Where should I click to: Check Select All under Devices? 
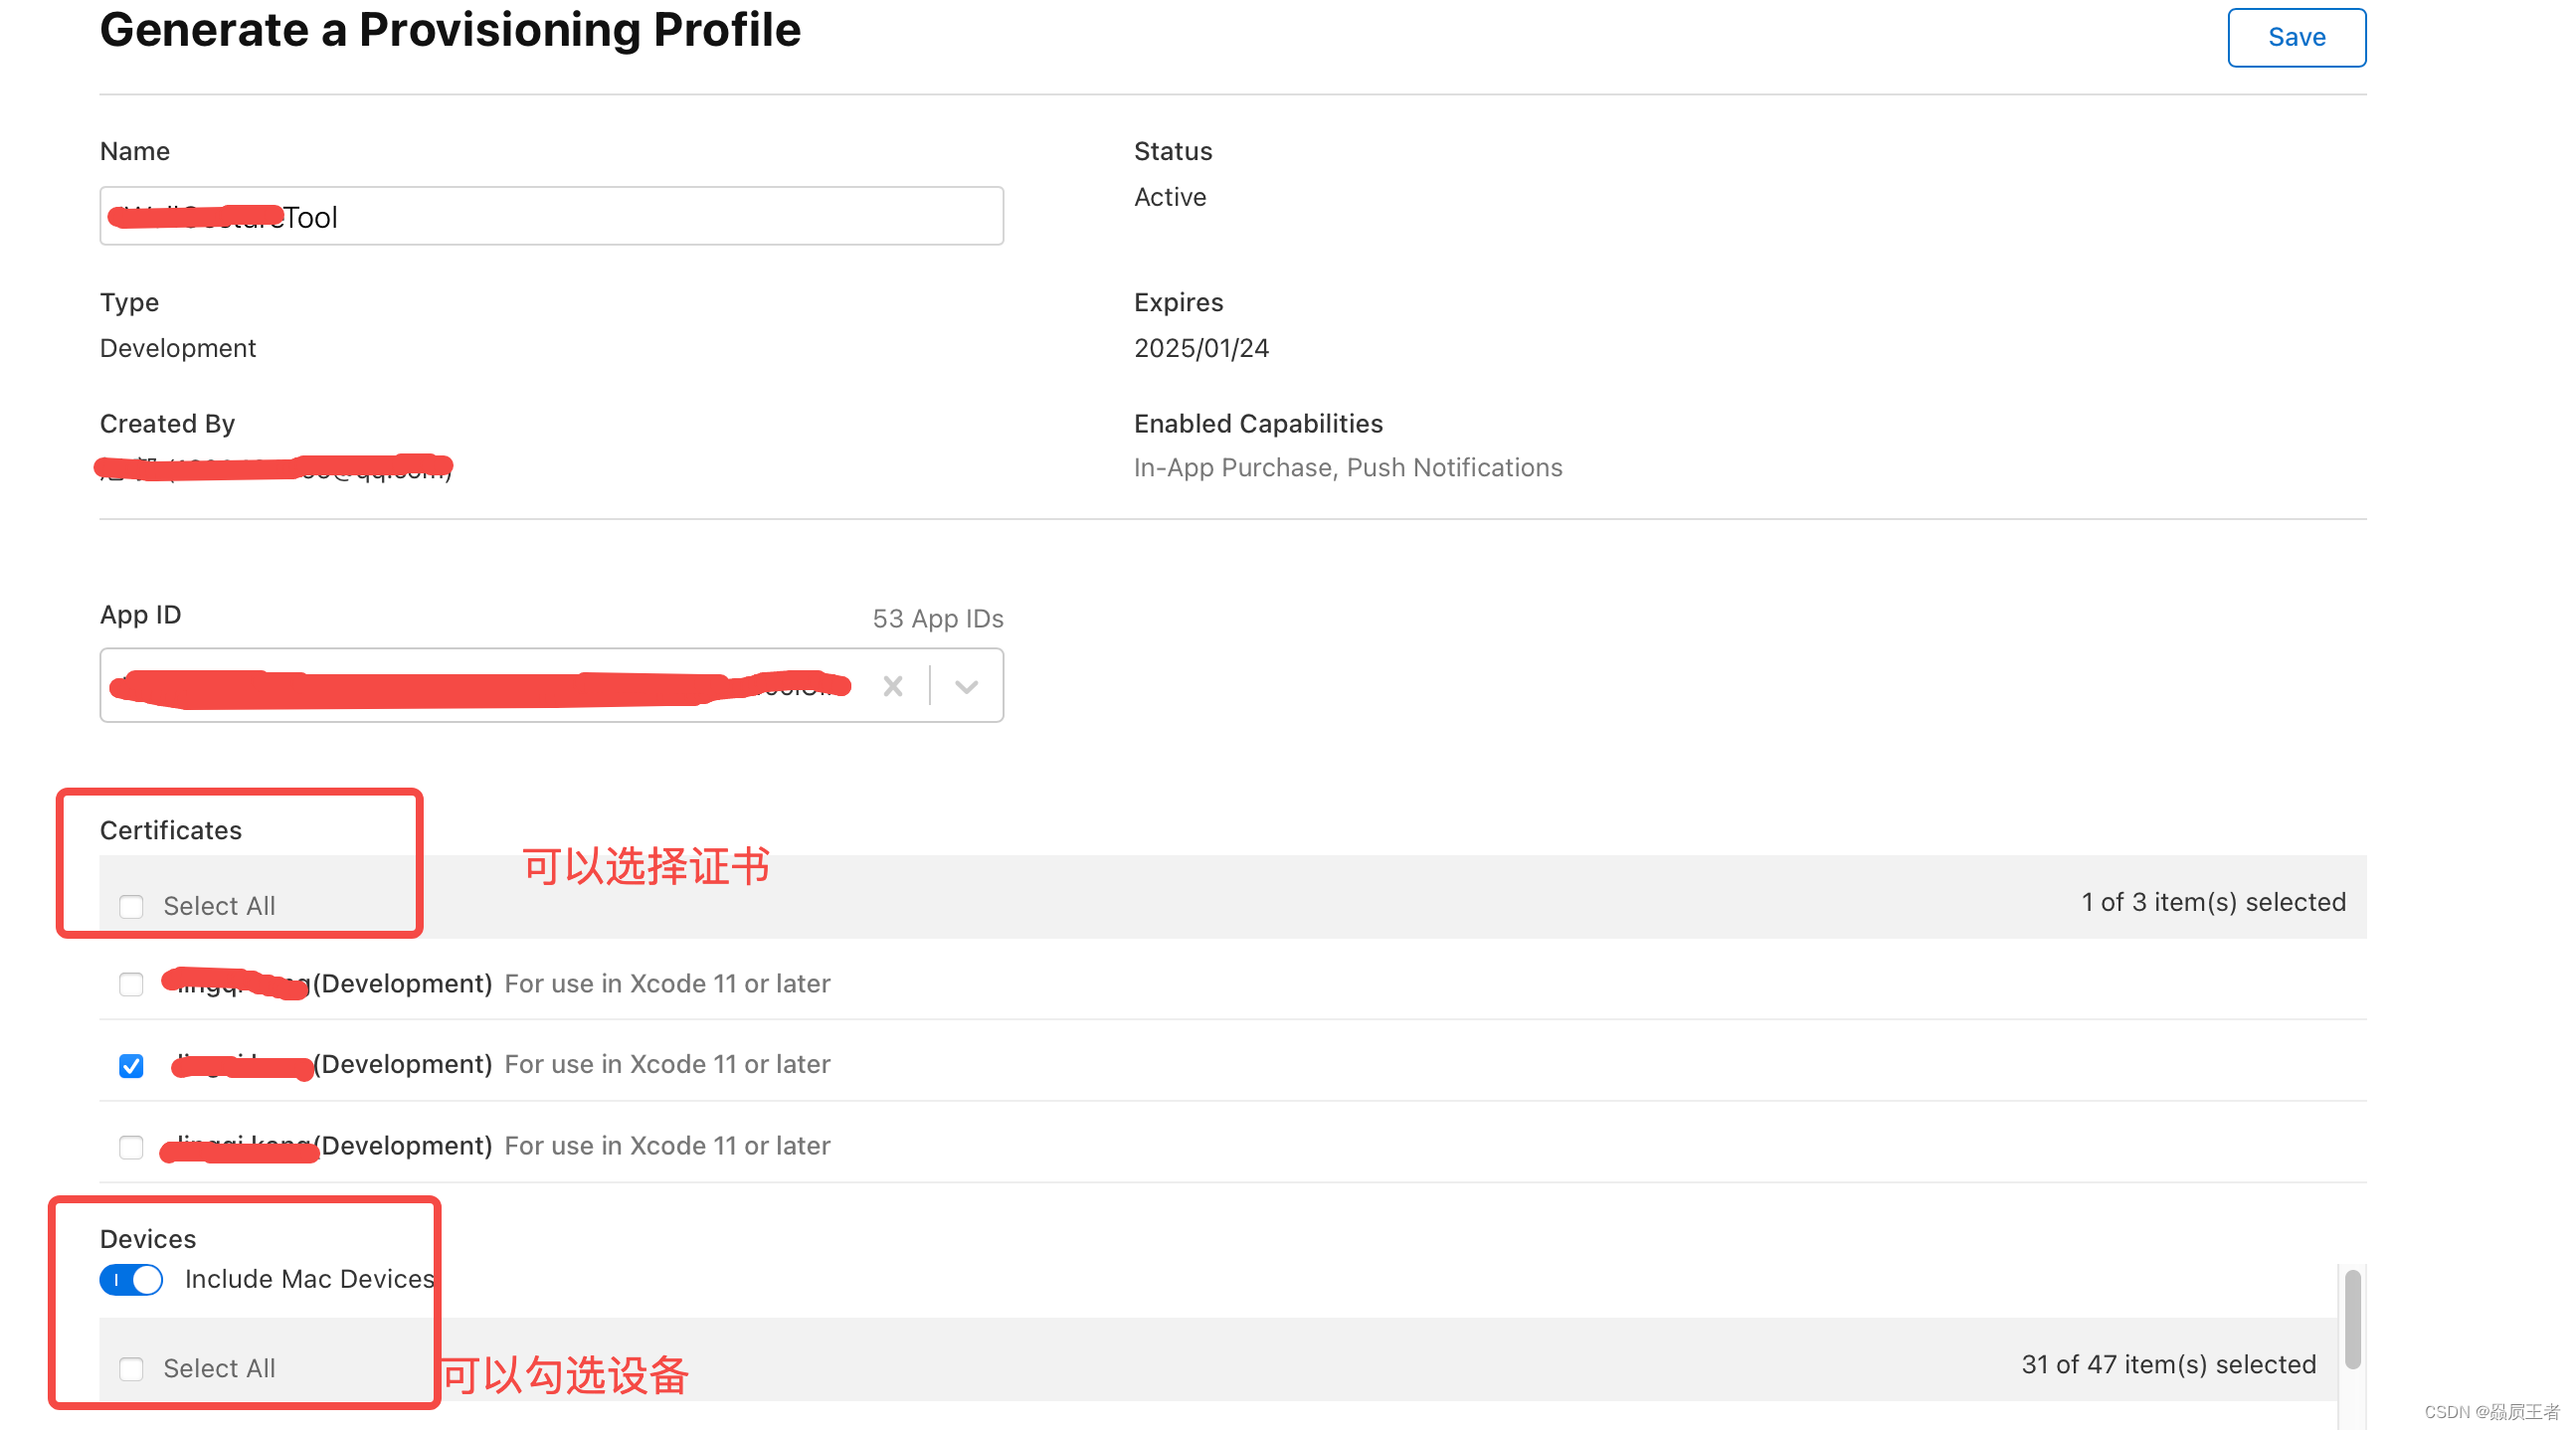pos(131,1369)
